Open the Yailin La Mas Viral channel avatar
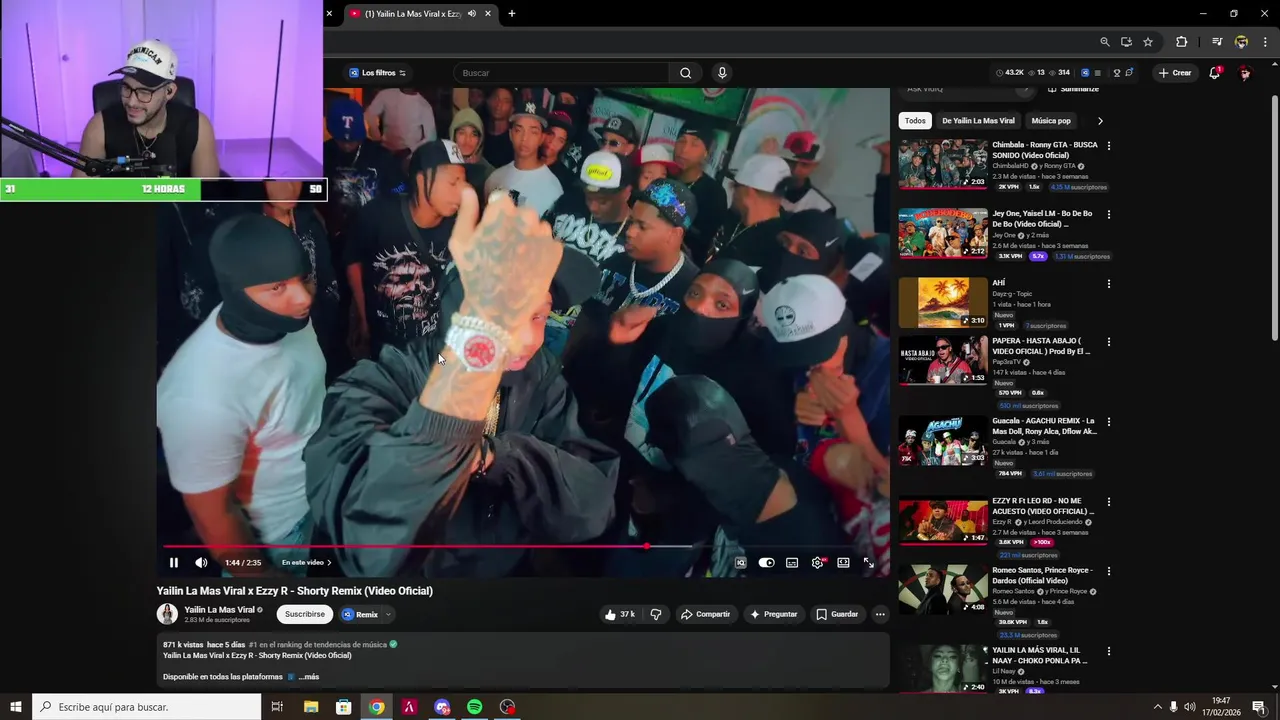Screen dimensions: 1280x720 [167, 614]
